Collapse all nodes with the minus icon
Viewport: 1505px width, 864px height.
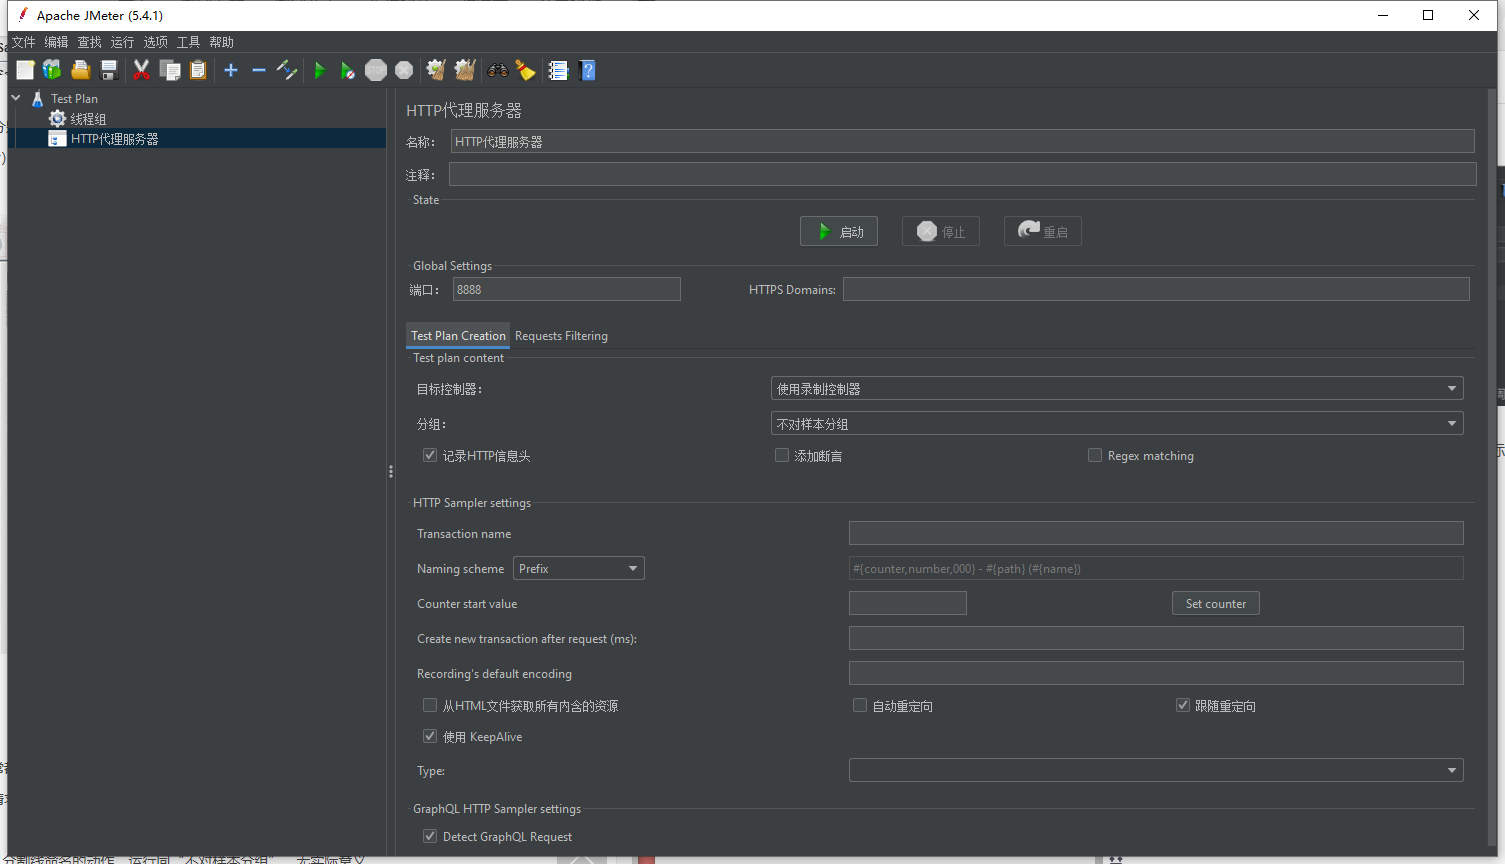point(259,70)
